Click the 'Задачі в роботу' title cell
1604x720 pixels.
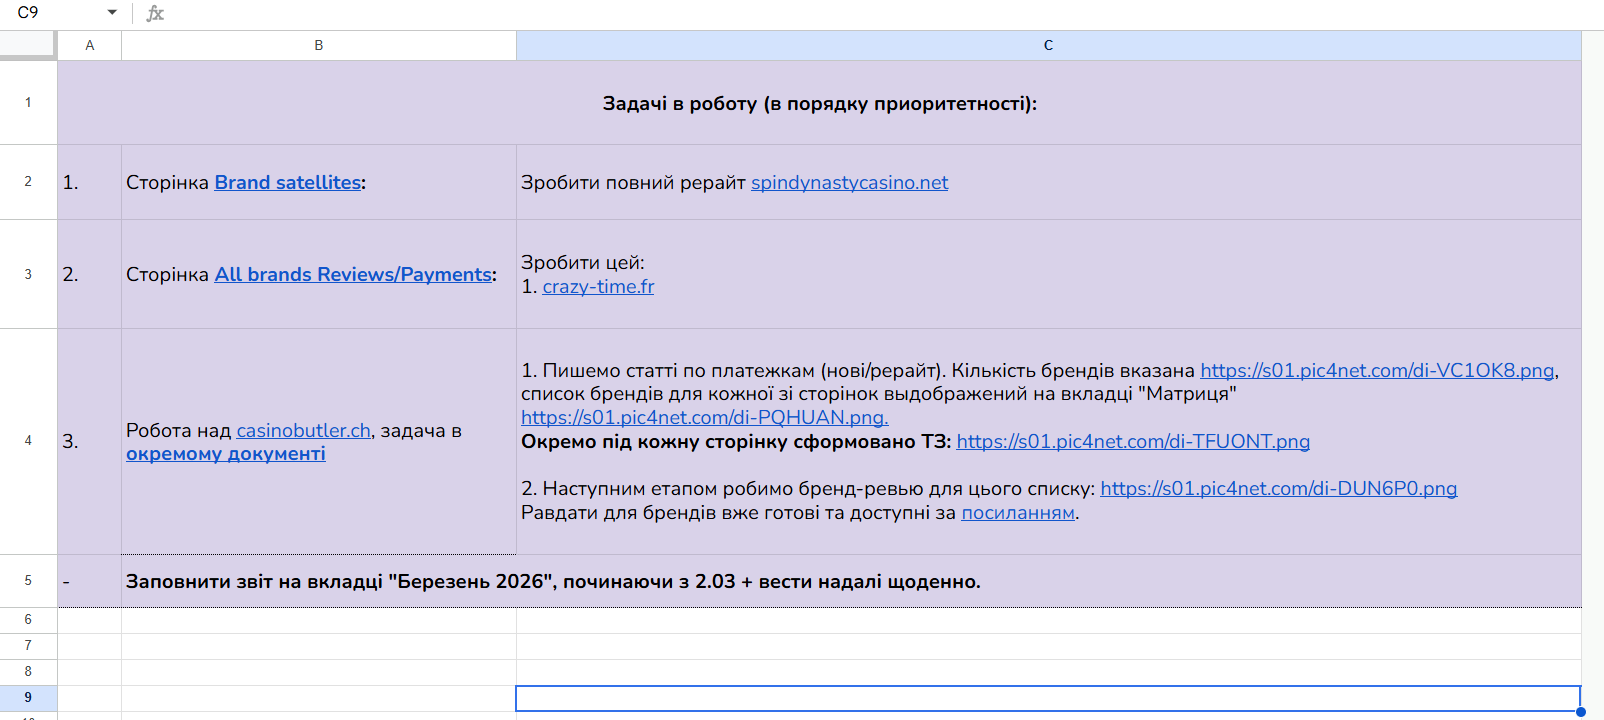820,103
